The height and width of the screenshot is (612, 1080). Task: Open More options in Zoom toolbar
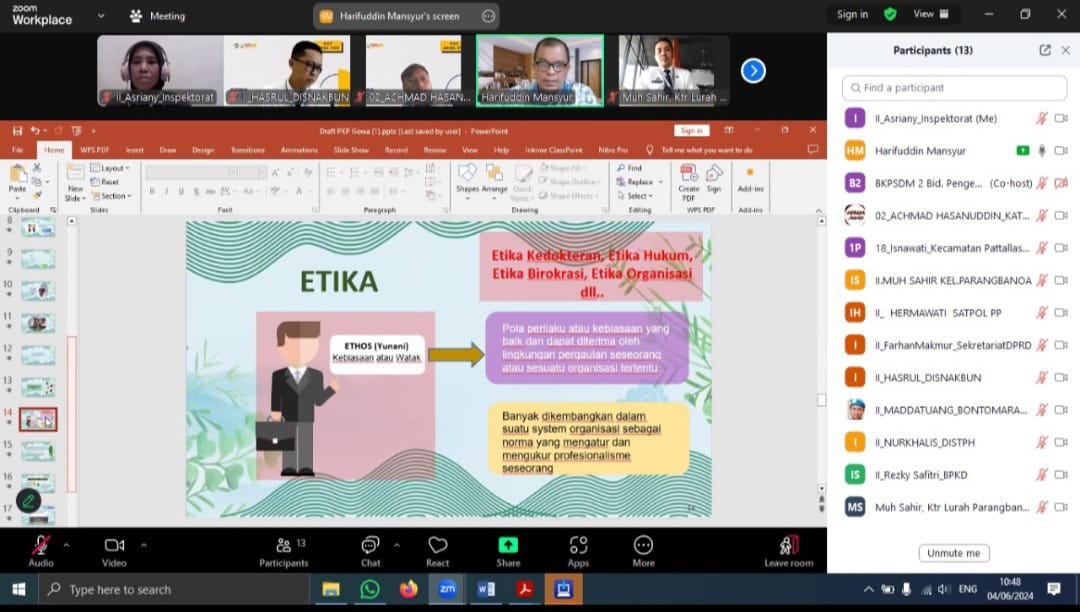(x=643, y=551)
